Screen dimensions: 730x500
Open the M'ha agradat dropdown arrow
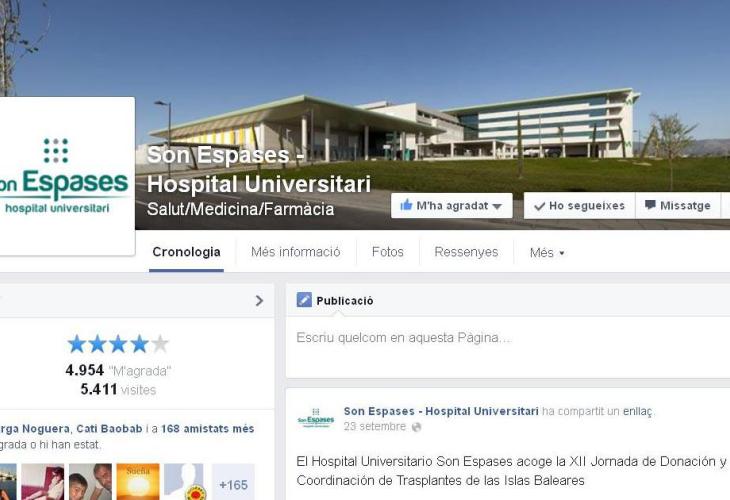click(x=497, y=206)
